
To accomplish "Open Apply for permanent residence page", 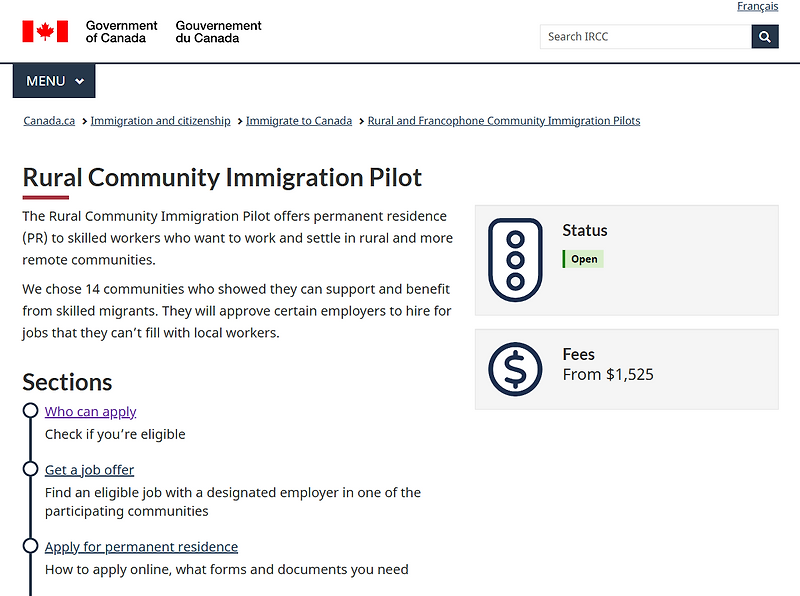I will coord(141,546).
